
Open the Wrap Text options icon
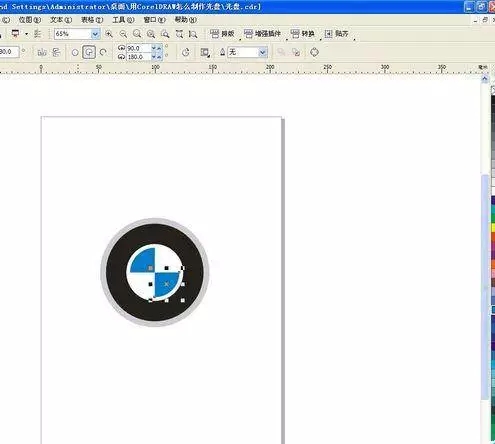coord(205,52)
